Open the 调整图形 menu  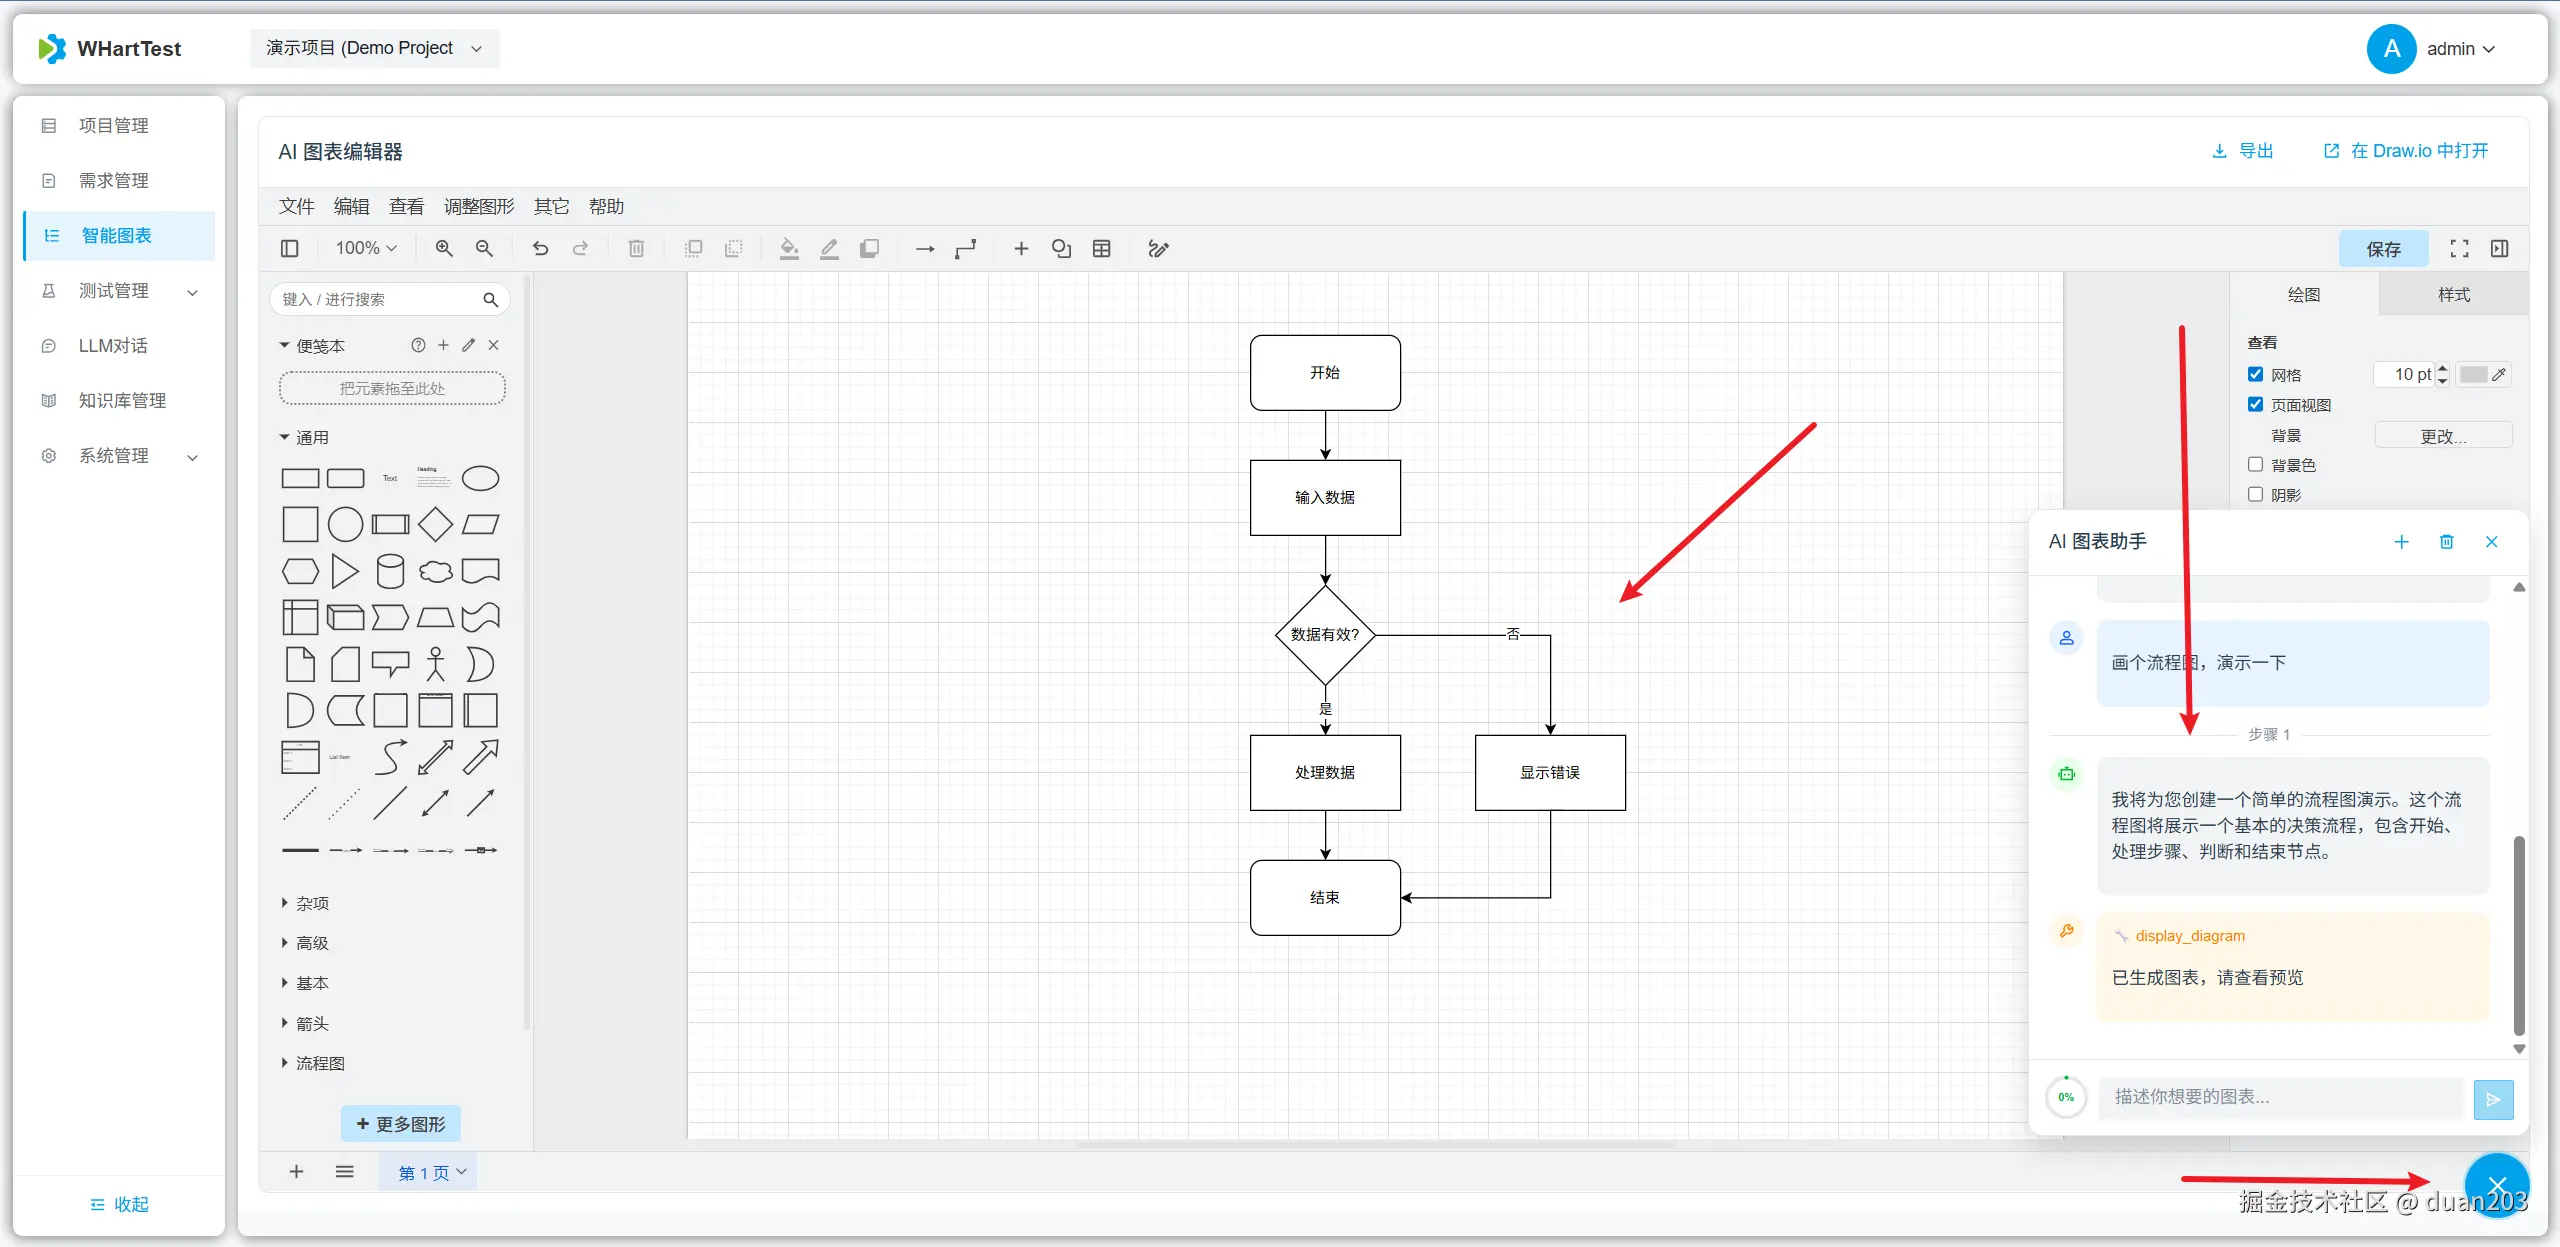tap(478, 206)
